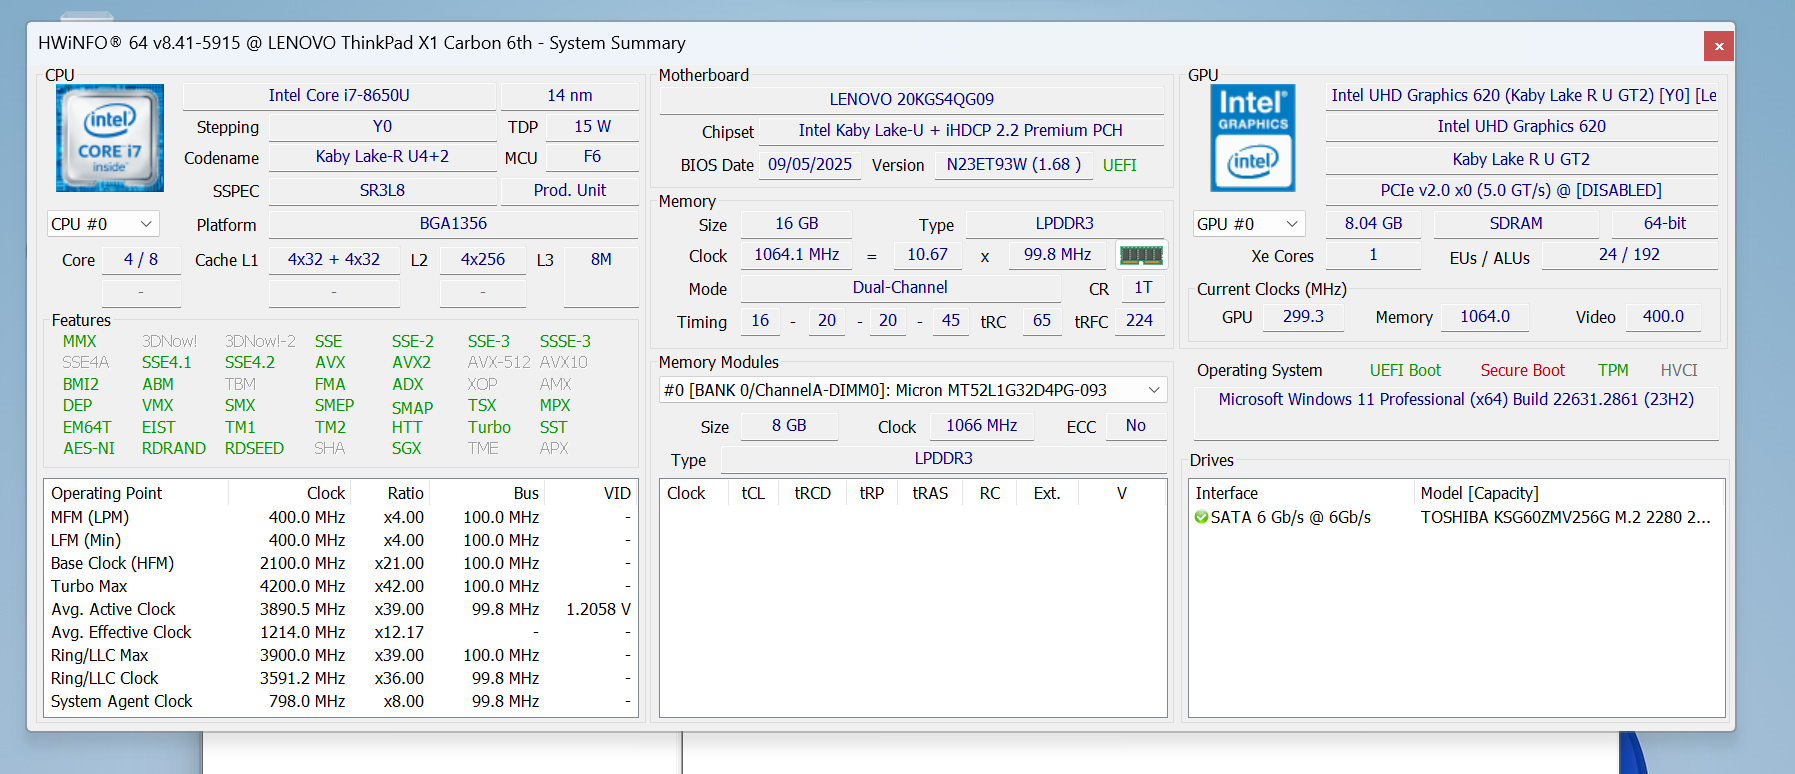This screenshot has height=774, width=1795.
Task: Click the "UEFI Boot" status label
Action: [x=1405, y=371]
